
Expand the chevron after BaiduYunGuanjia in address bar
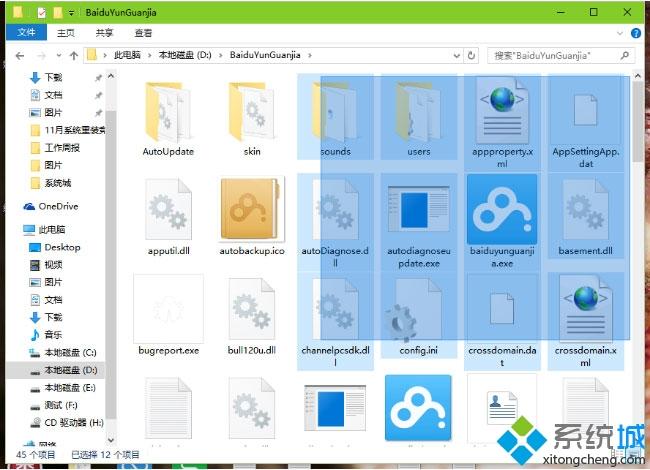[310, 55]
